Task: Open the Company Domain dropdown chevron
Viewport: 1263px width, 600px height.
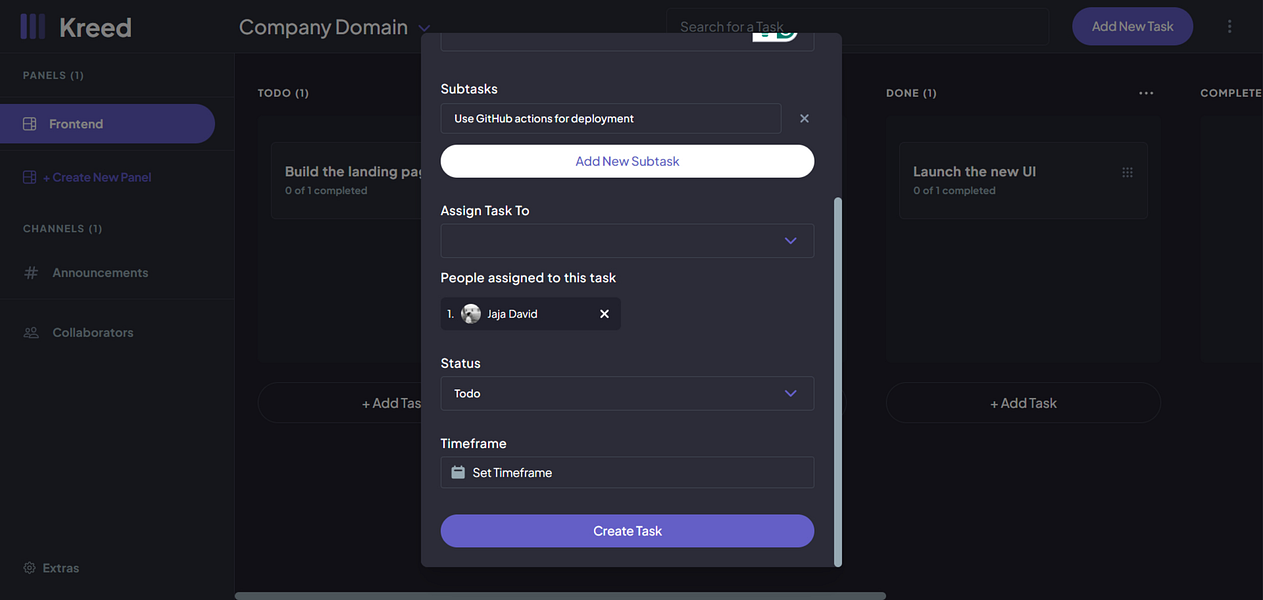Action: [x=424, y=29]
